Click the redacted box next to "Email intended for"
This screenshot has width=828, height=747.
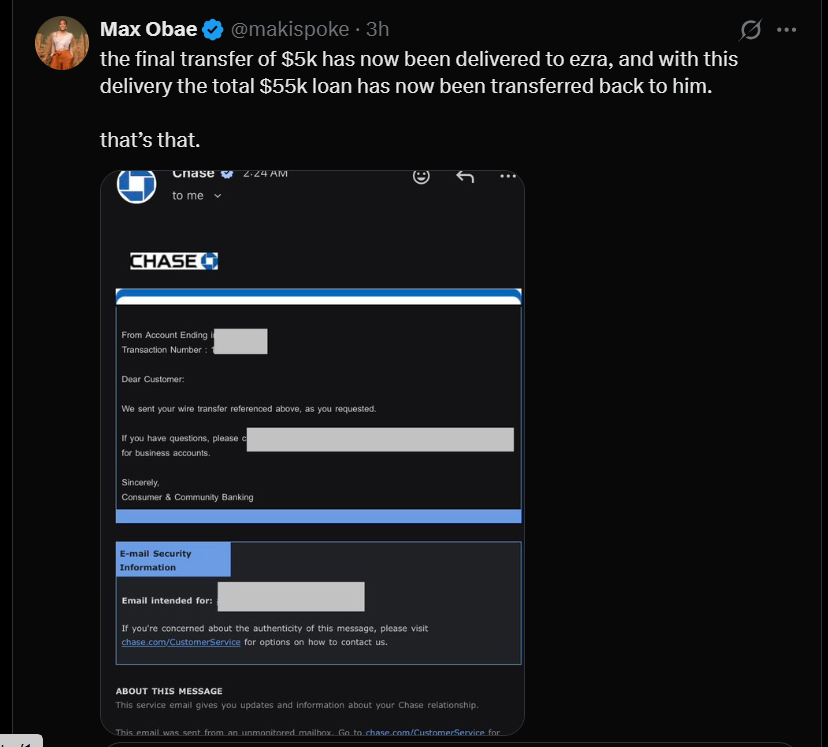pyautogui.click(x=291, y=596)
